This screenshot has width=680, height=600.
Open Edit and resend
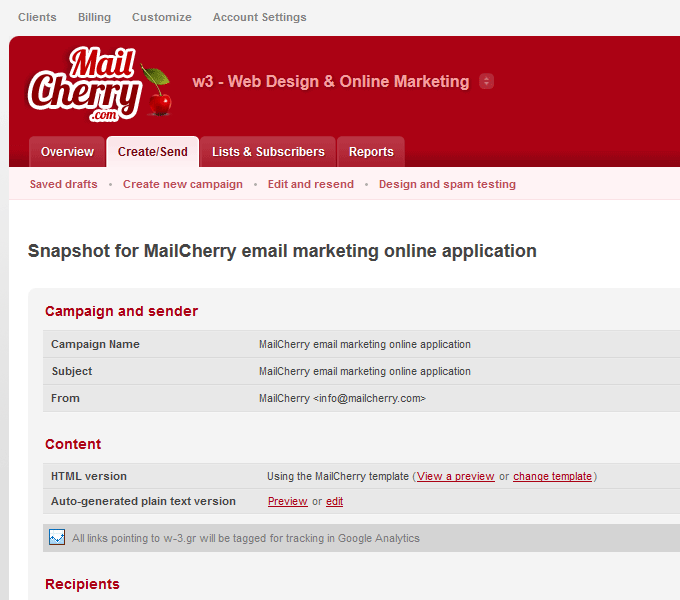click(311, 184)
